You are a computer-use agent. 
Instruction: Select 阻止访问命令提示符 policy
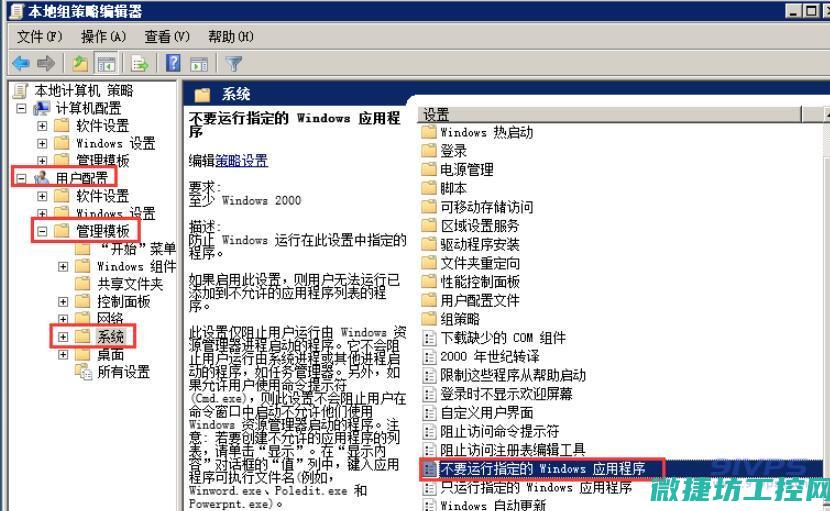500,431
